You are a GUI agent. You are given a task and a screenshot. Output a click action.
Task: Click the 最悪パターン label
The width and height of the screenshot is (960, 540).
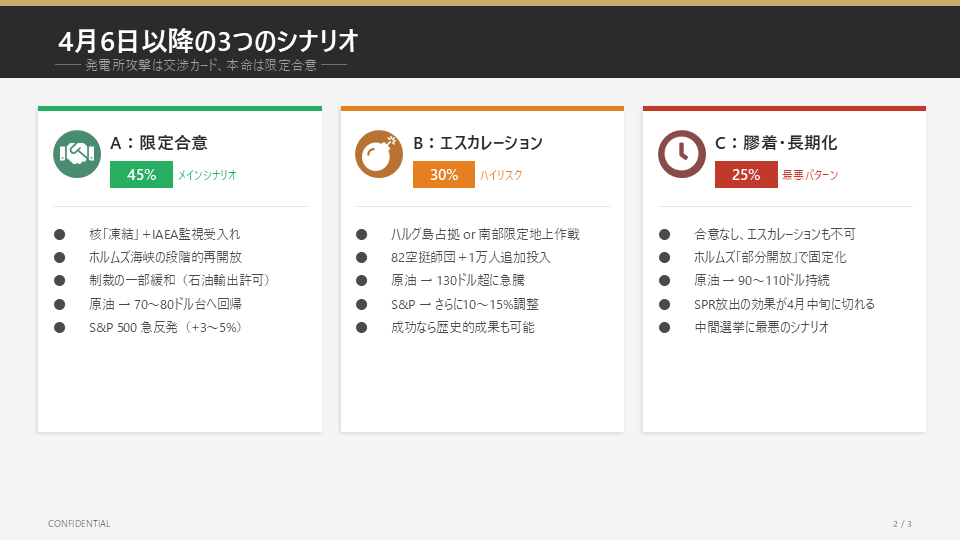(810, 175)
